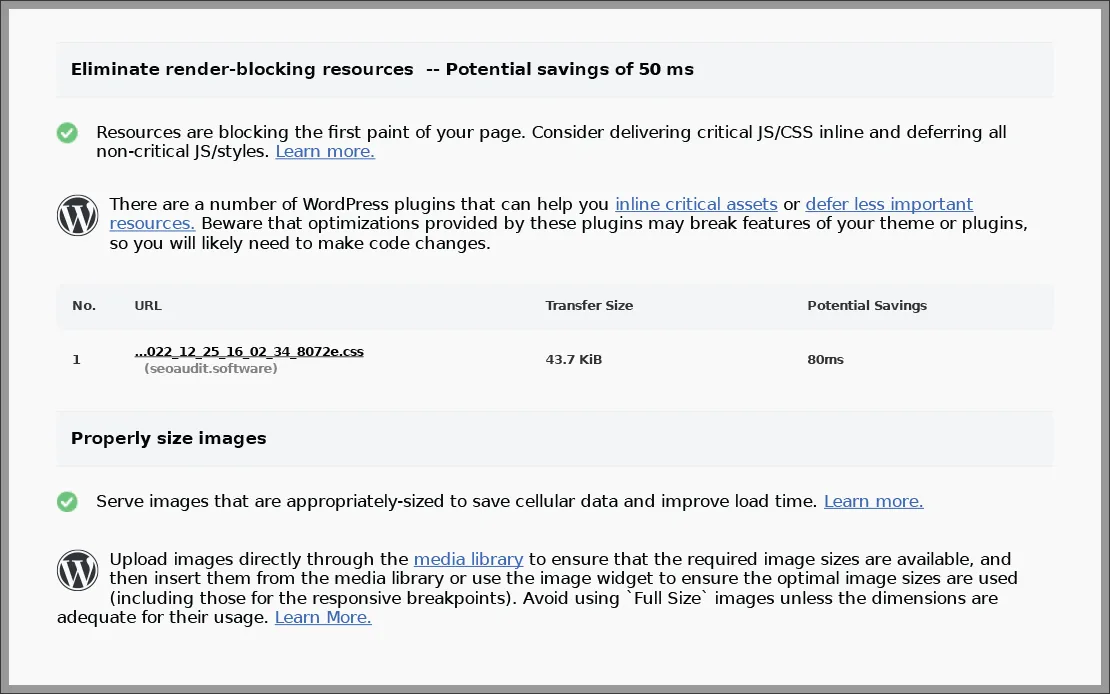
Task: Select the 43.7 KiB transfer size cell
Action: (573, 360)
